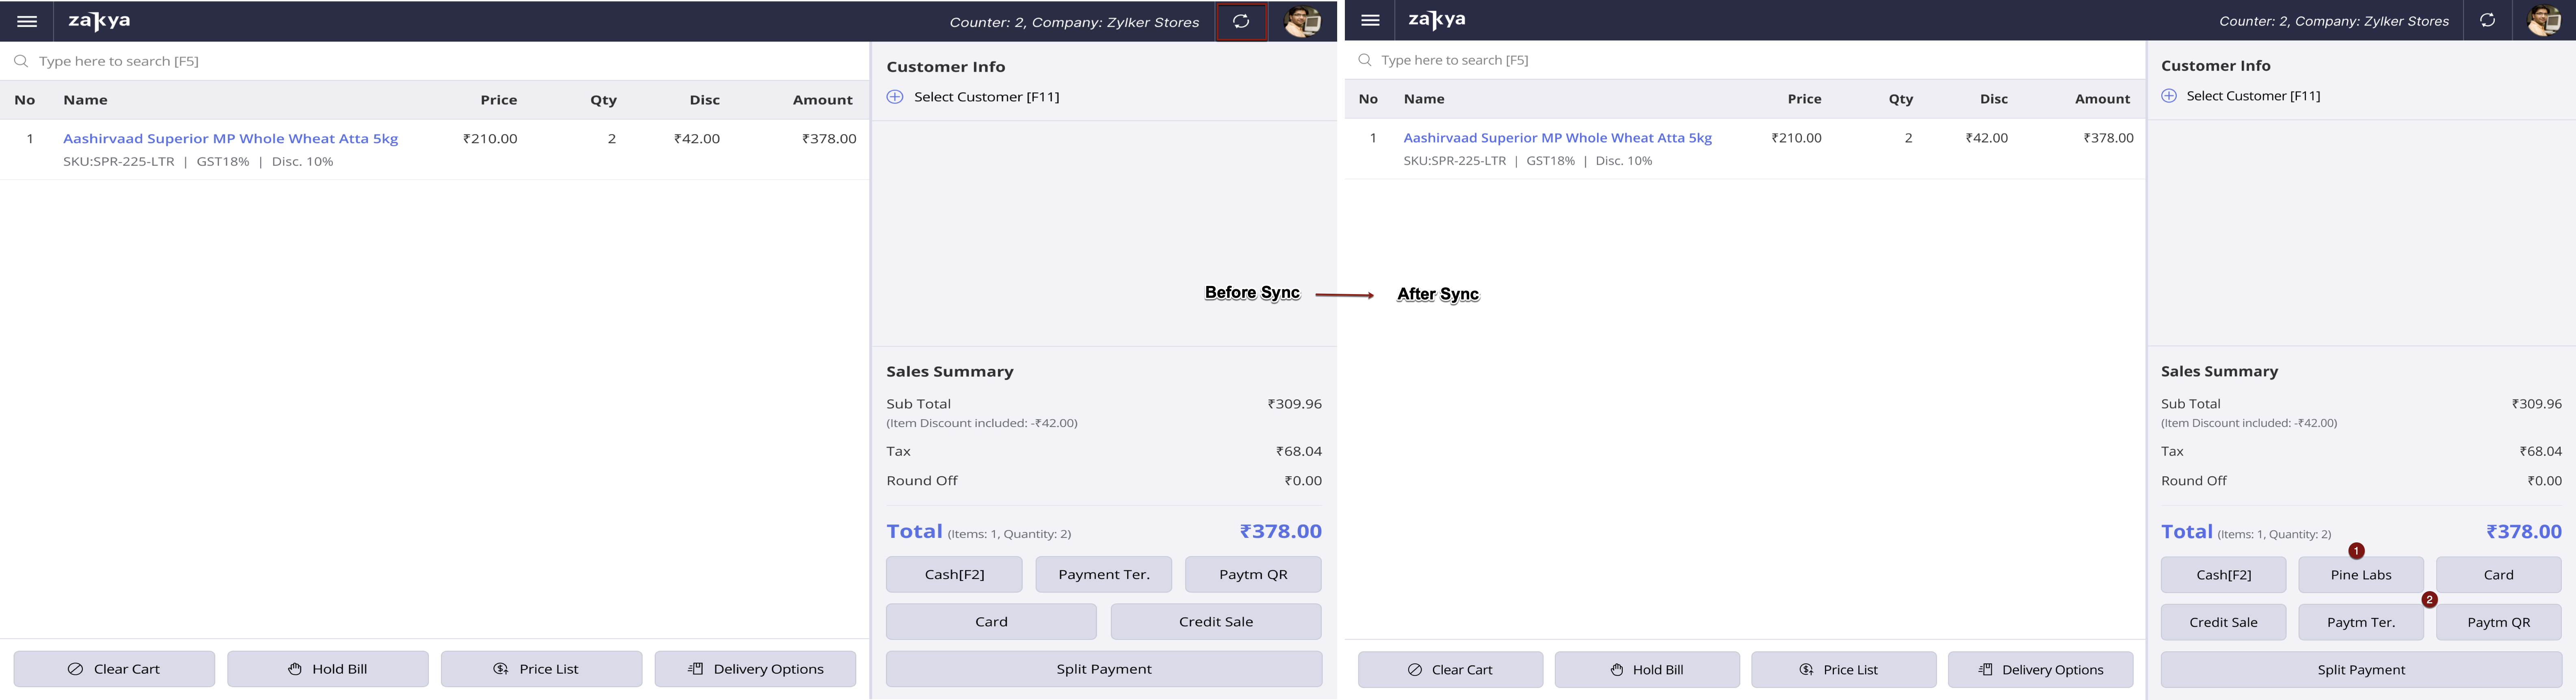Hold Bill in After Sync screen
Image resolution: width=2576 pixels, height=700 pixels.
(x=1647, y=670)
